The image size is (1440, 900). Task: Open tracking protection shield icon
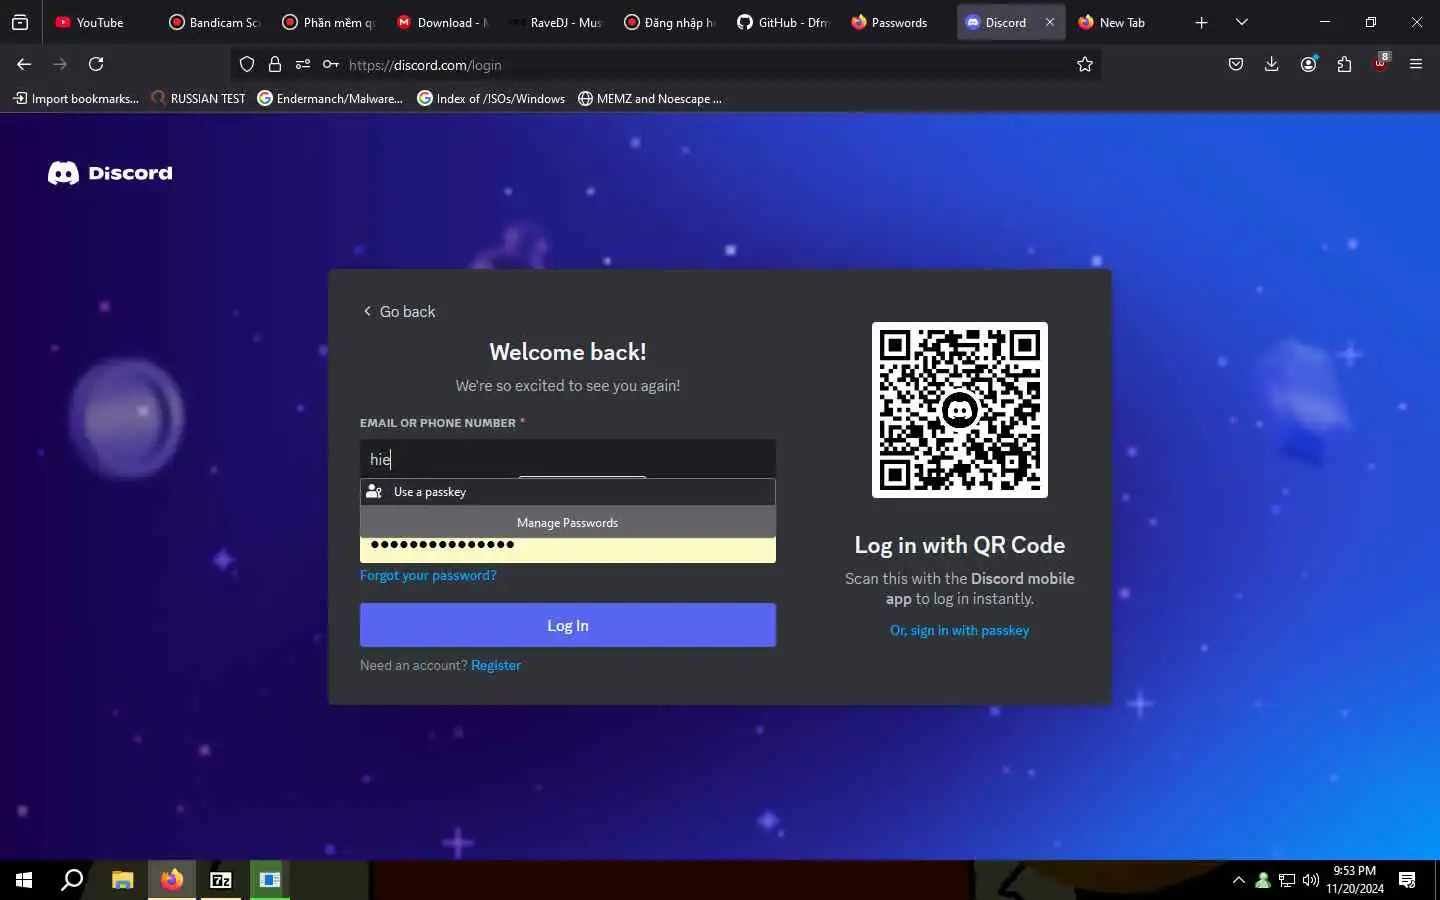[x=247, y=64]
